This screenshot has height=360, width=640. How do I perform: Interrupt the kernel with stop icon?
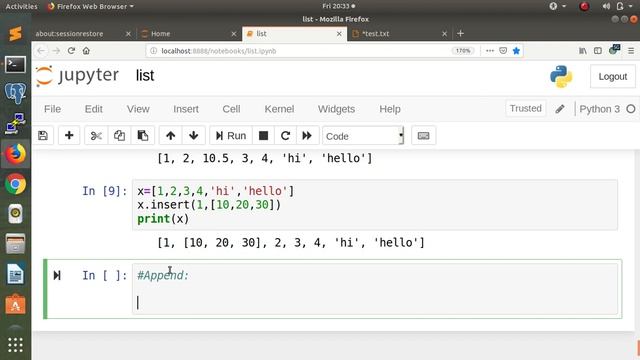263,136
